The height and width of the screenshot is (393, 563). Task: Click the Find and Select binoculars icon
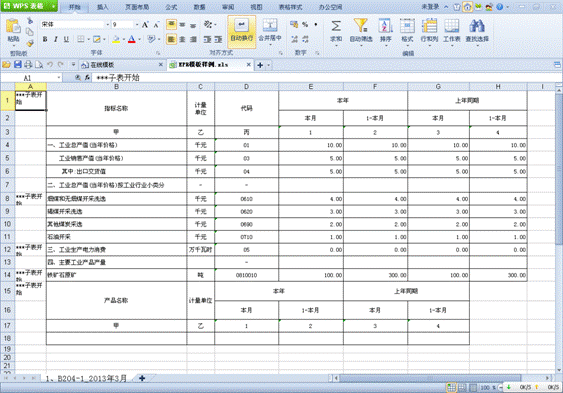(477, 27)
